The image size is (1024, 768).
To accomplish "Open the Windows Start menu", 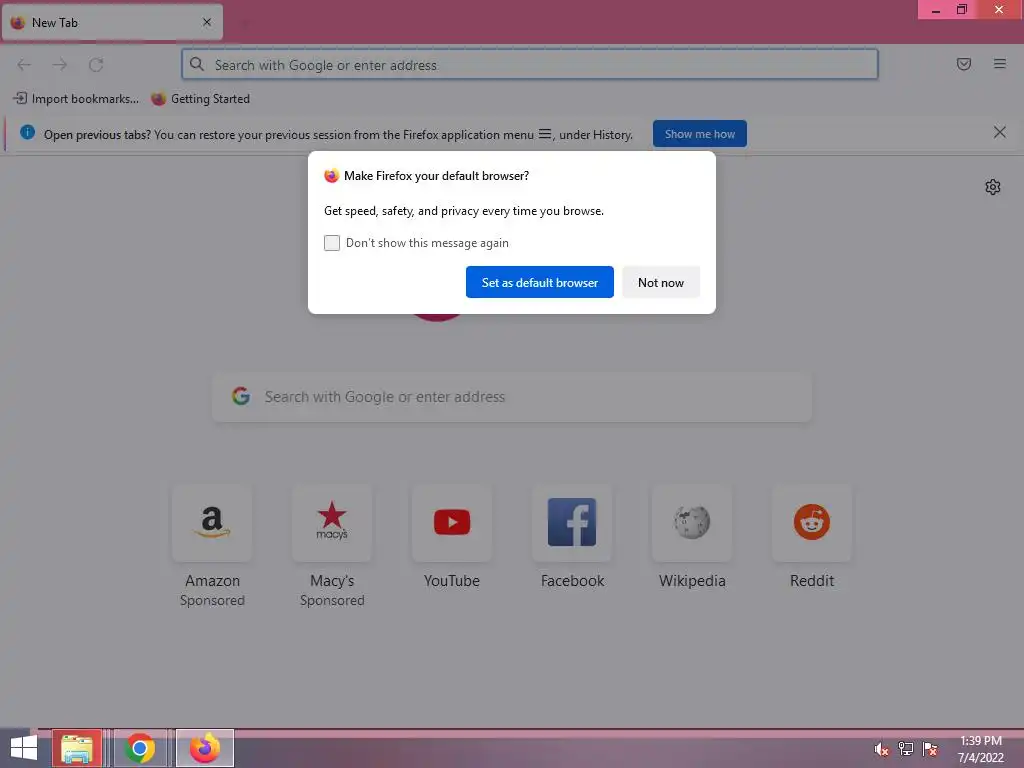I will tap(24, 748).
